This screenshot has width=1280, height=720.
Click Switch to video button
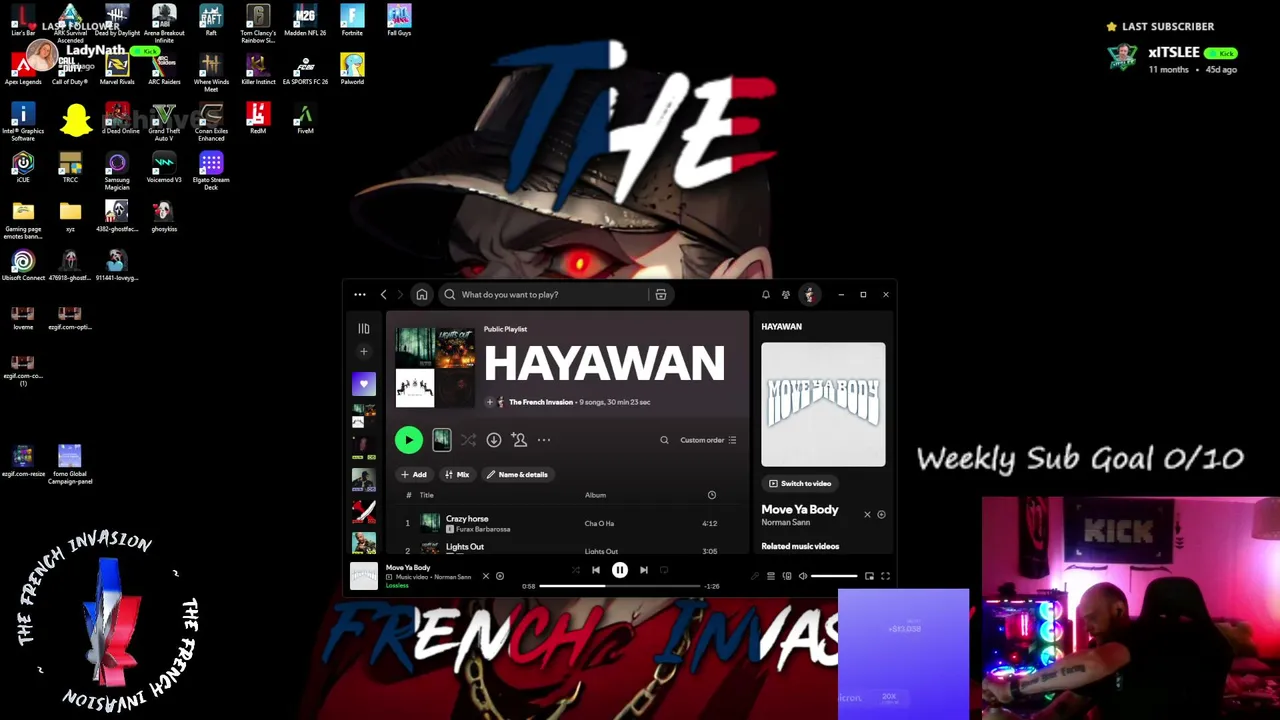800,484
